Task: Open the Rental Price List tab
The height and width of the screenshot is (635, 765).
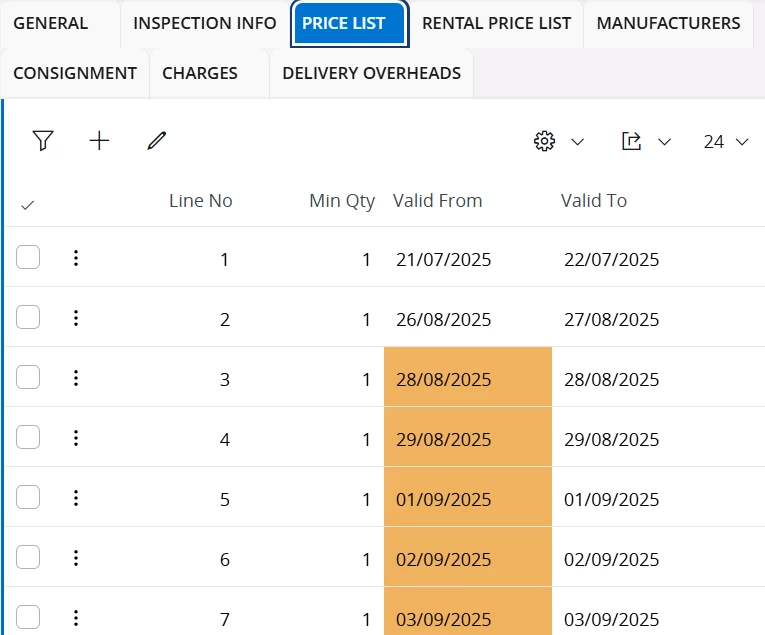Action: coord(496,23)
